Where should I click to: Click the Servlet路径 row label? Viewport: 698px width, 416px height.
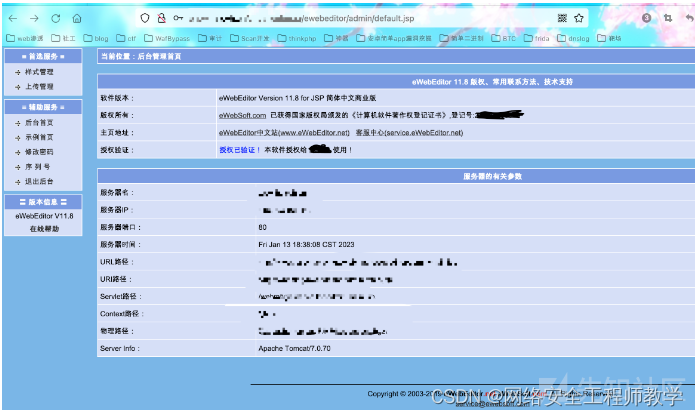[121, 296]
